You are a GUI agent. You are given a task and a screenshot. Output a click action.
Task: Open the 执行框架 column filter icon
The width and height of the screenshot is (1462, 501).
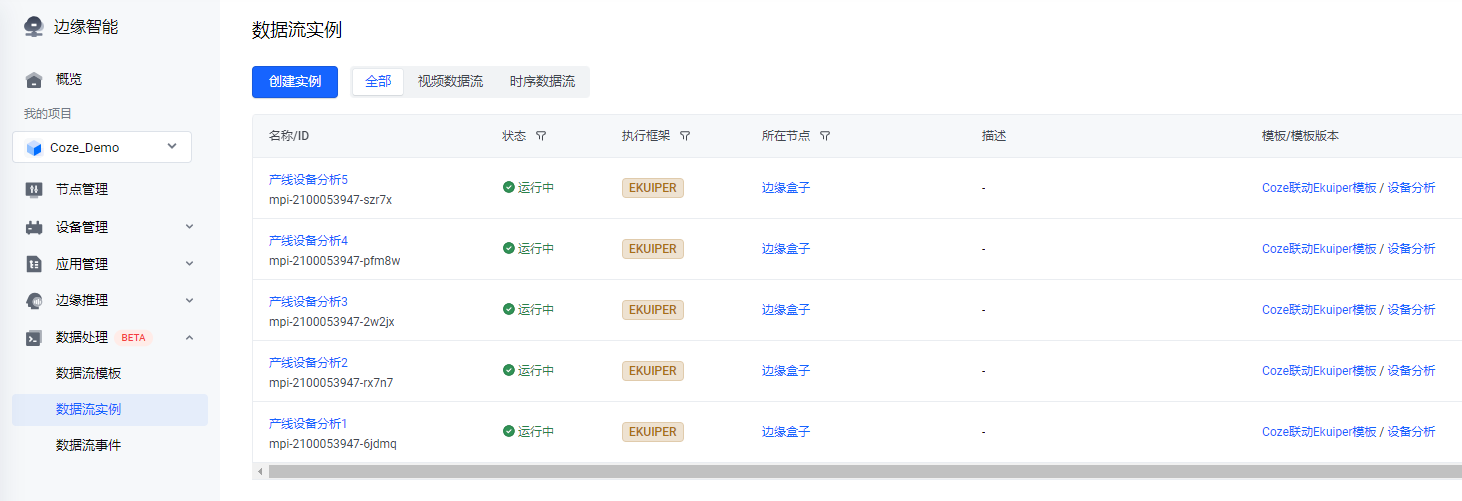685,136
